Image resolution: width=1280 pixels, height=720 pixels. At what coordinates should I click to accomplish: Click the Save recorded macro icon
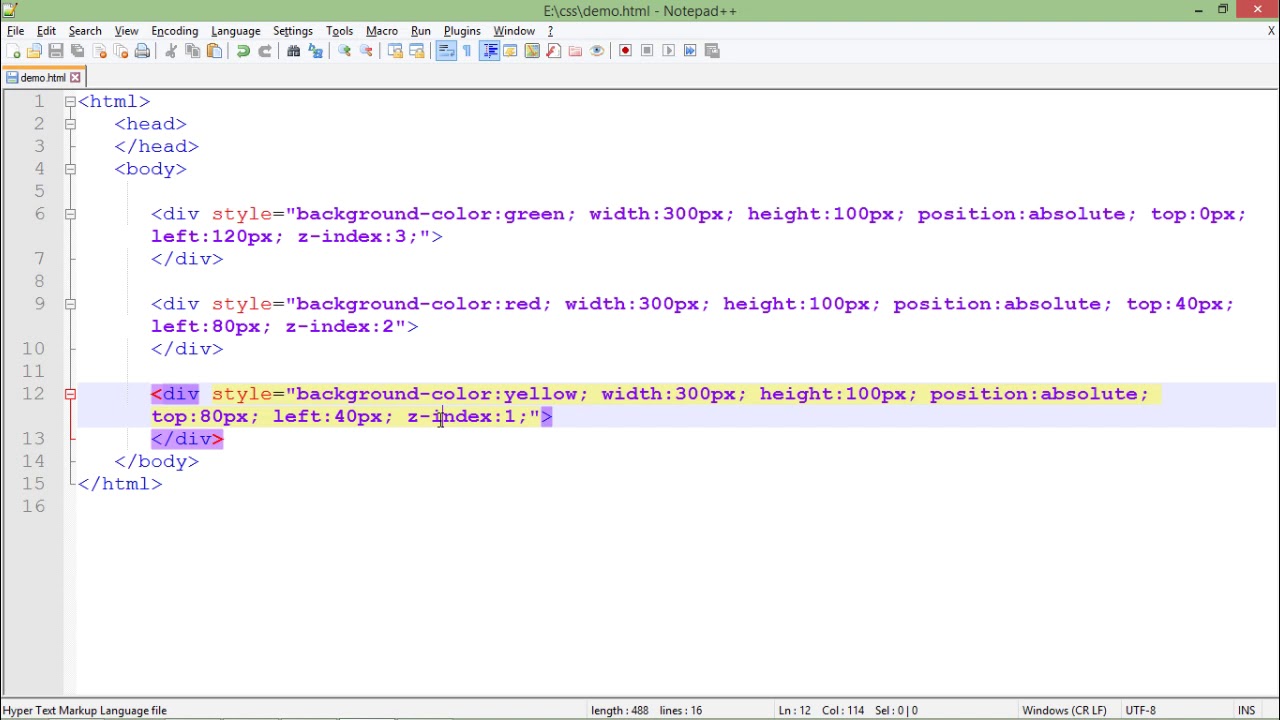coord(712,51)
